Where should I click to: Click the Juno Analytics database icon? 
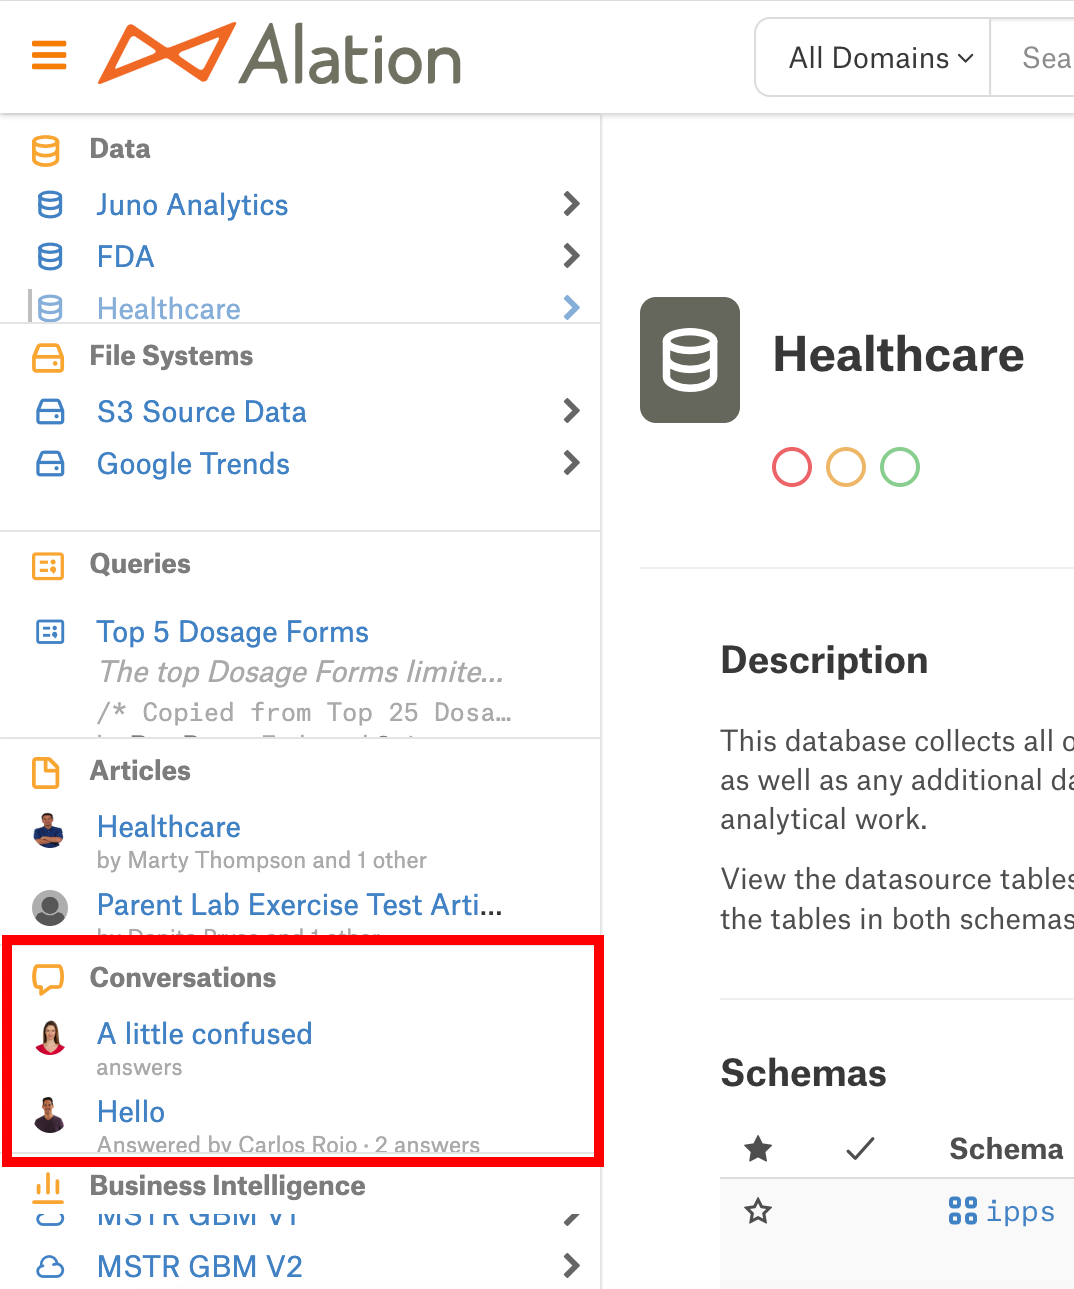[50, 205]
